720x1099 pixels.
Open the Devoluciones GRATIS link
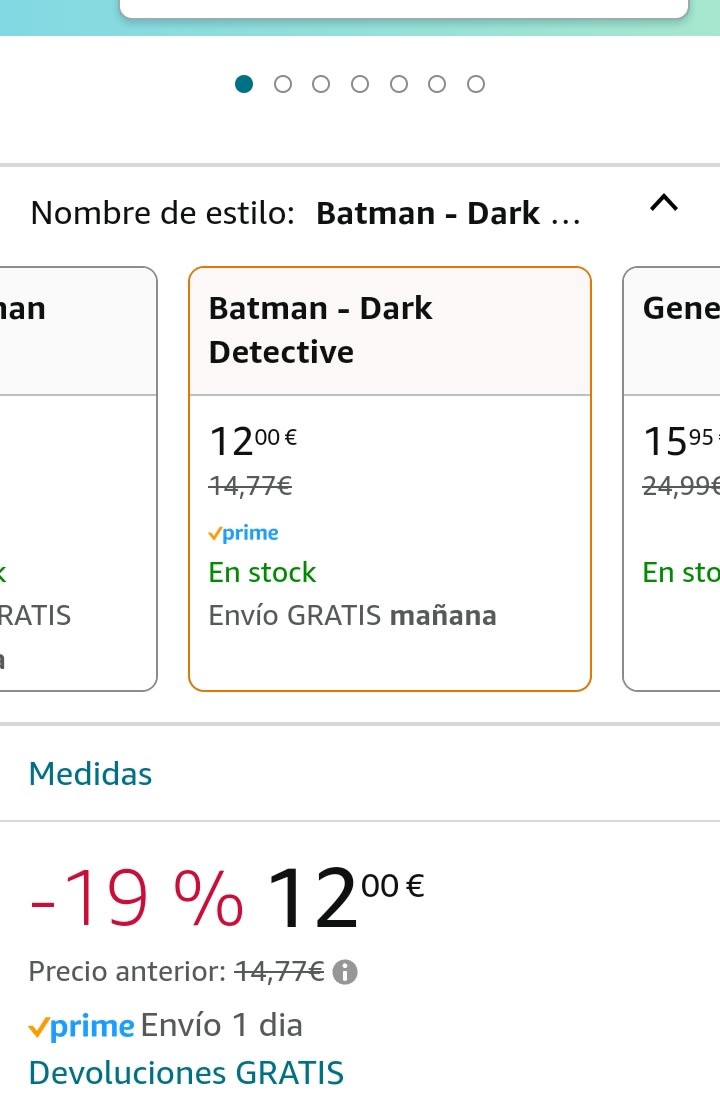(186, 1073)
